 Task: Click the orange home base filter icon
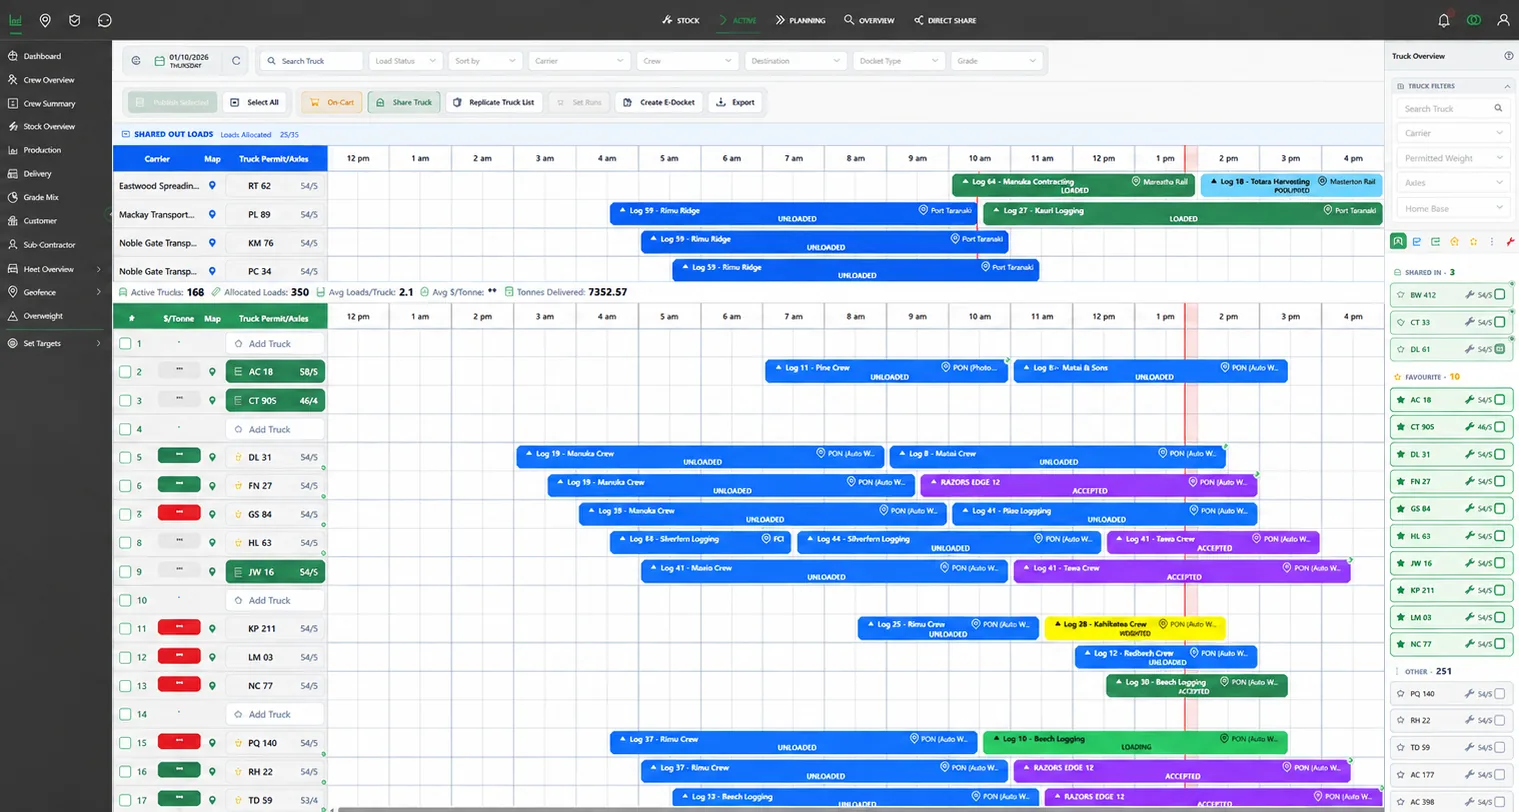(1454, 242)
